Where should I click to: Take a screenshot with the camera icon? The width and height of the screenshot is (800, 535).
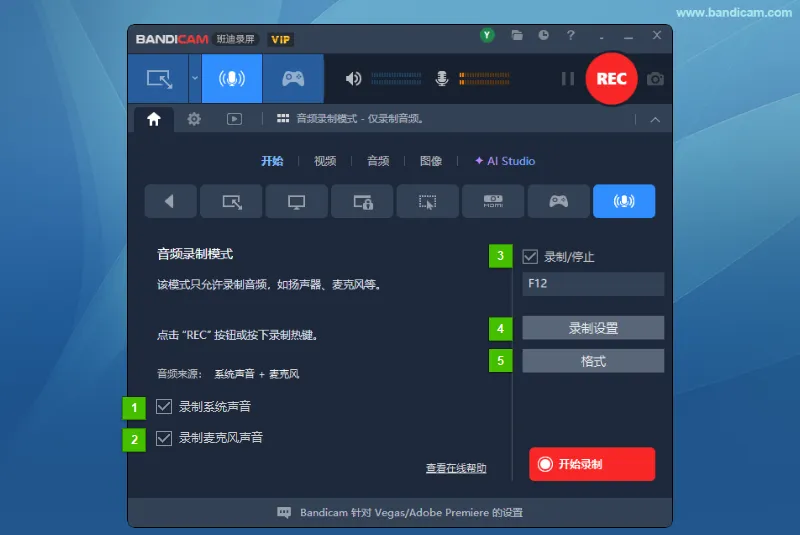(x=655, y=79)
